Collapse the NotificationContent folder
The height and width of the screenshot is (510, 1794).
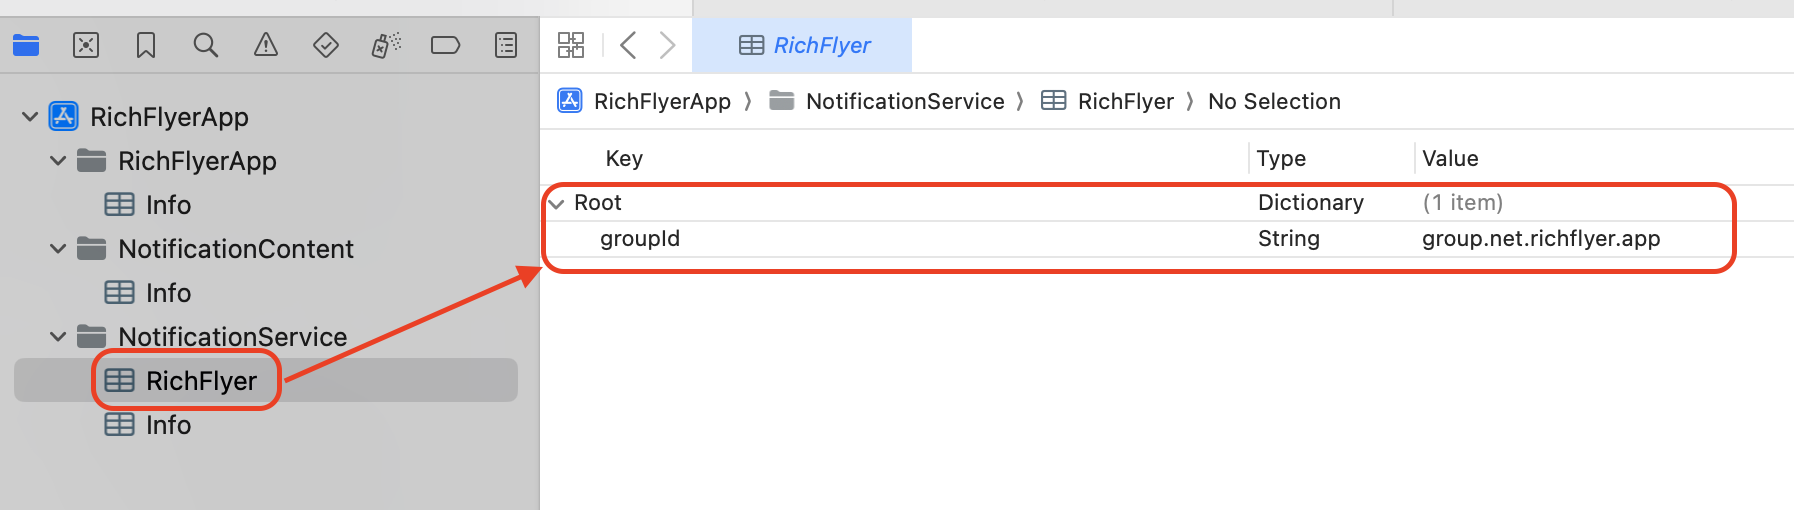point(58,249)
